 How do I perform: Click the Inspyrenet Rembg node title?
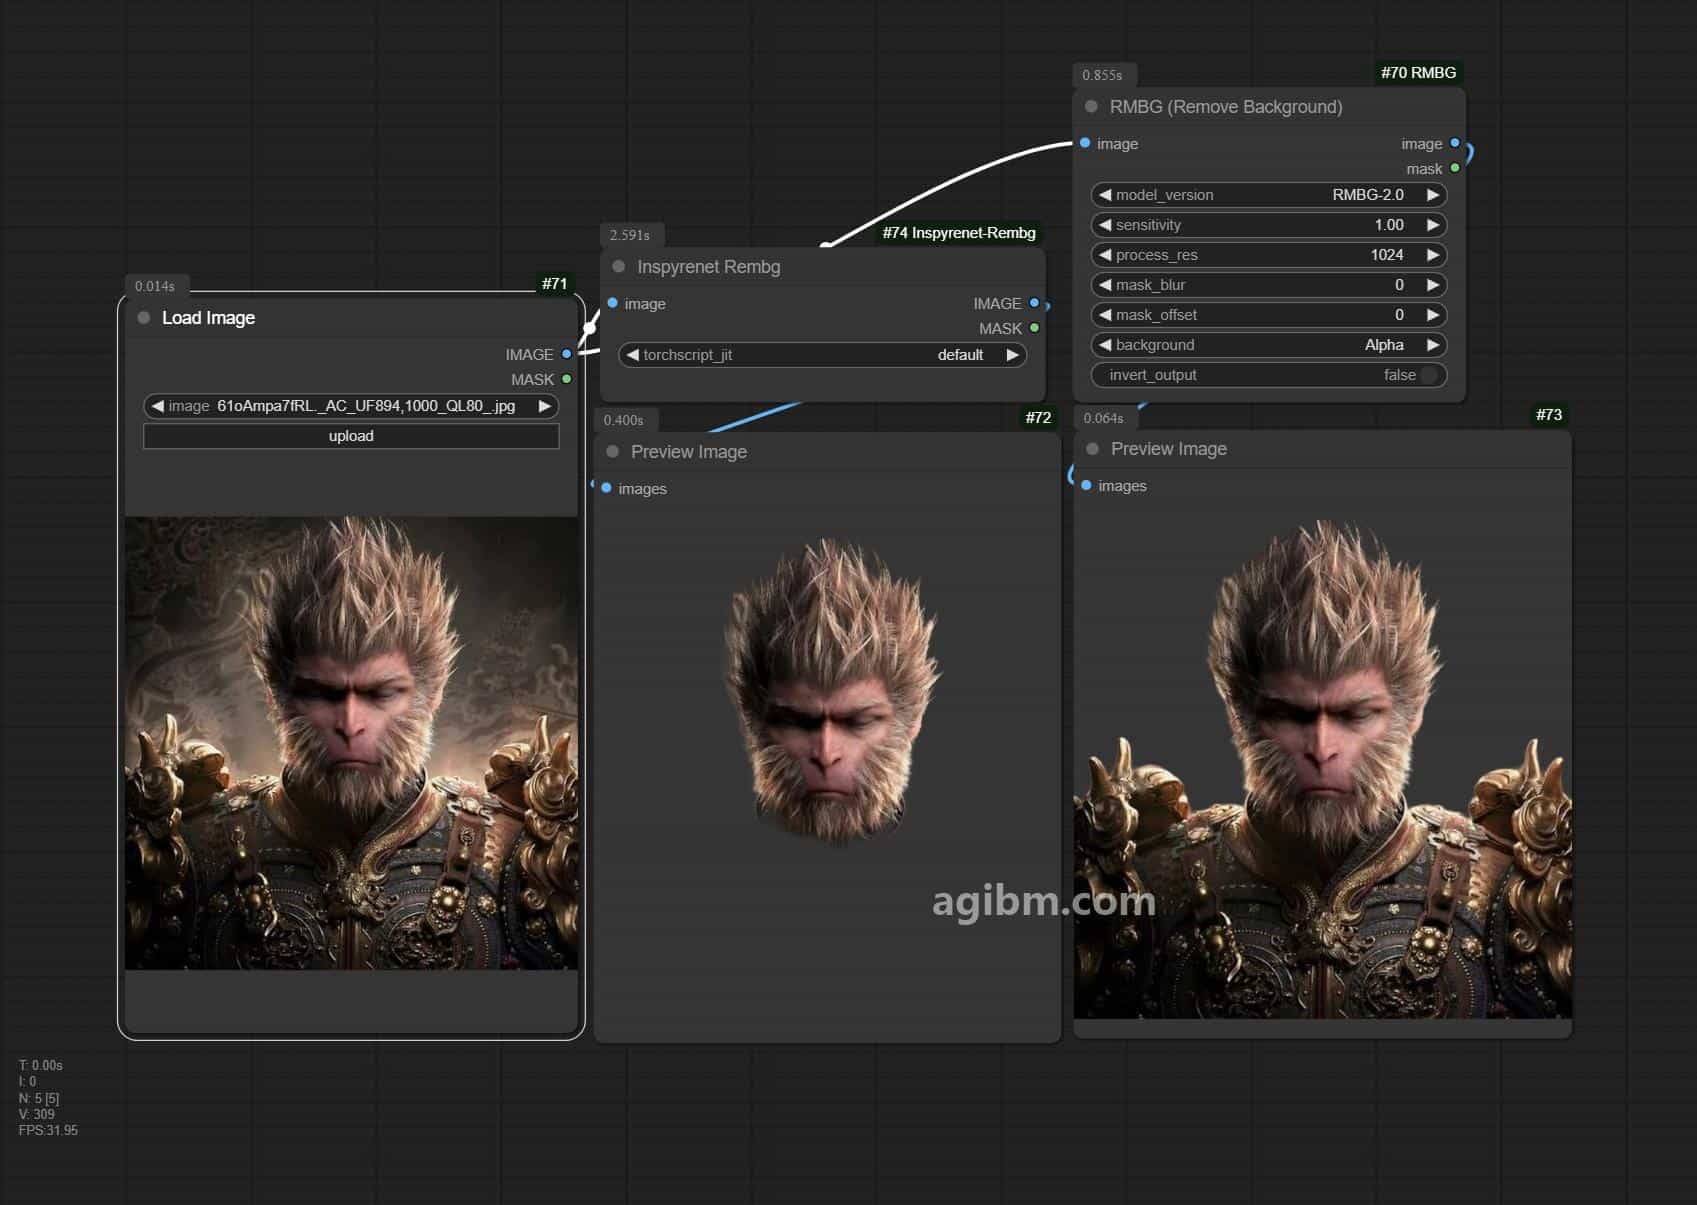(x=709, y=267)
